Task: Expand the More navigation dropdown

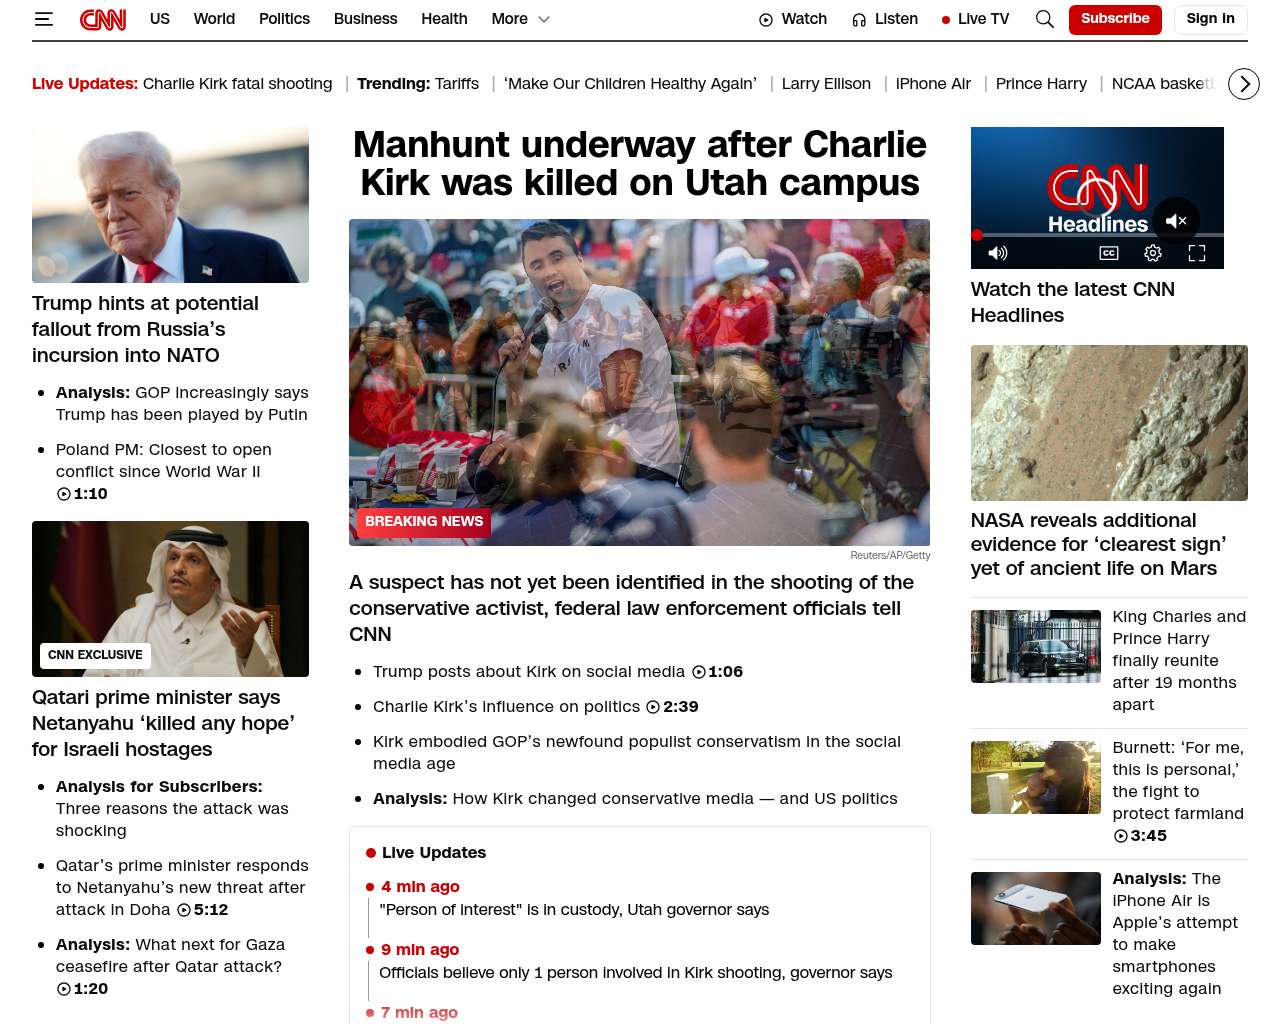Action: (x=521, y=19)
